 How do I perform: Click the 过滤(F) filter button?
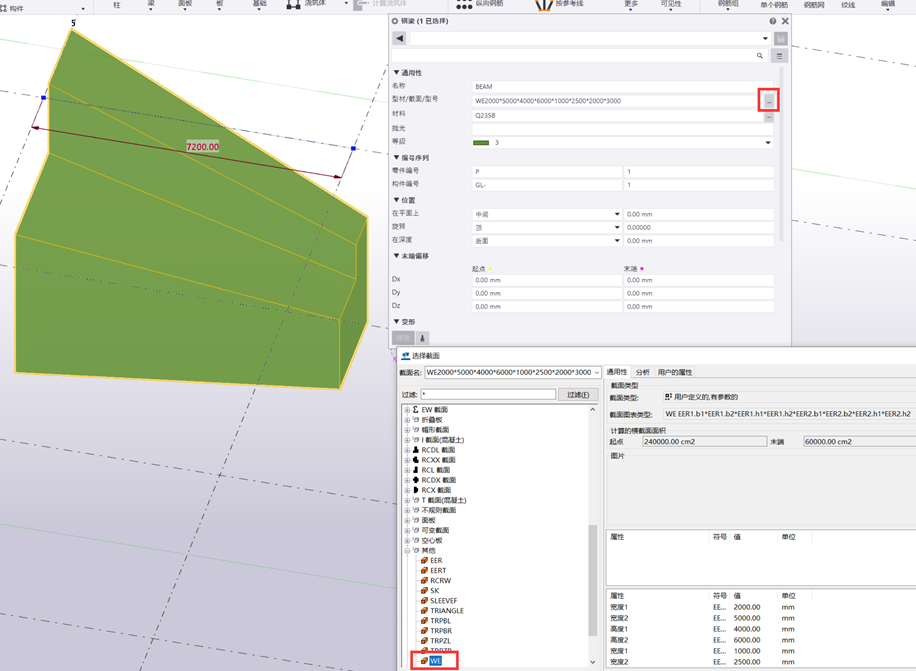pos(578,395)
